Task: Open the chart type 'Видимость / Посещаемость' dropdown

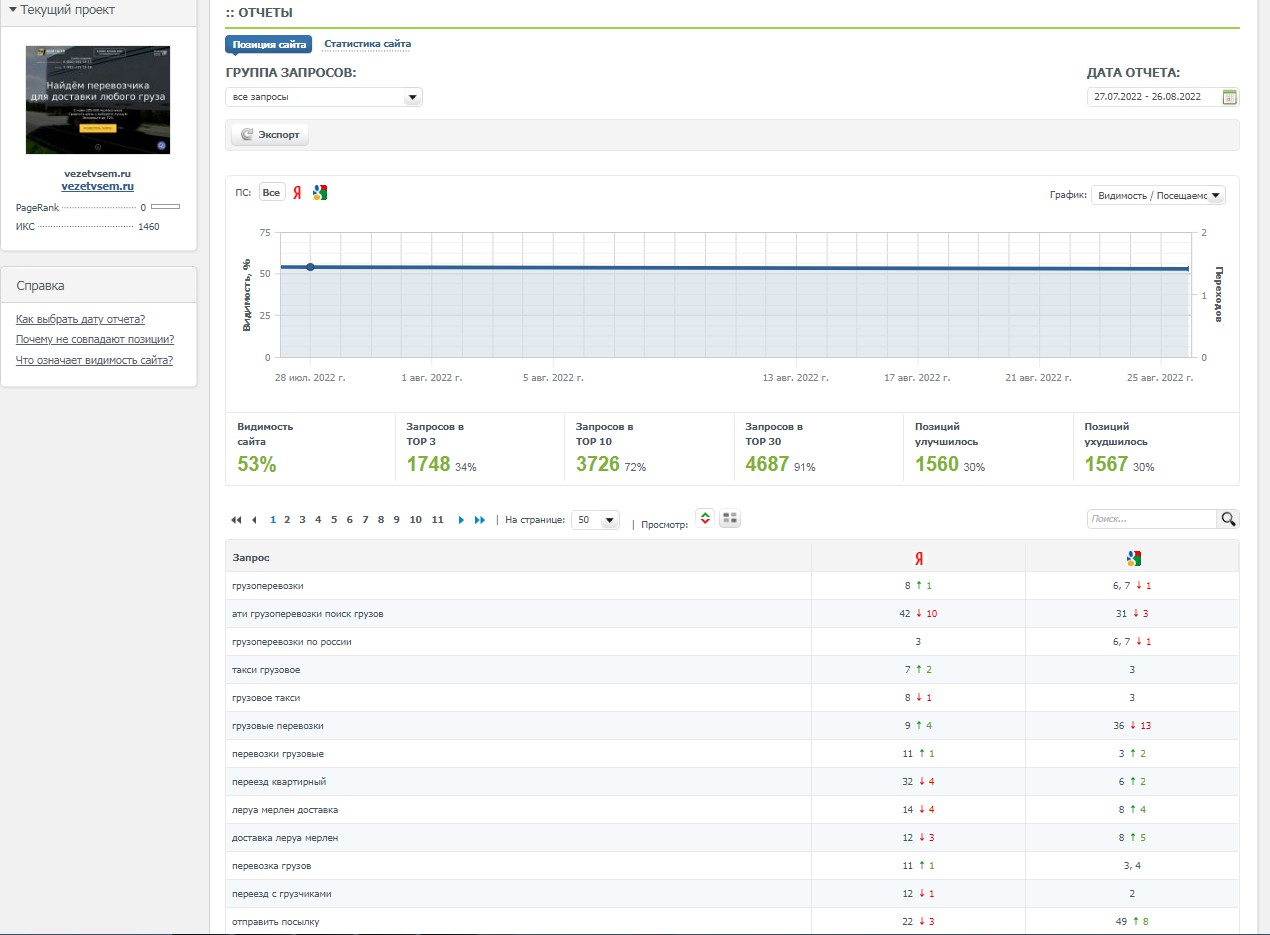Action: click(x=1158, y=195)
